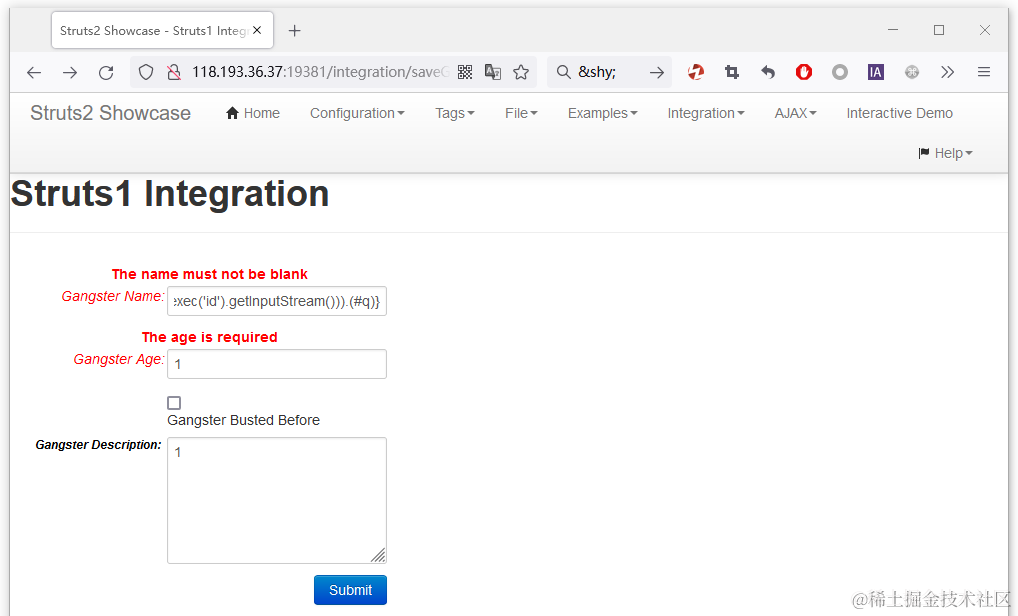Open the QR code icon in address bar
This screenshot has height=616, width=1018.
coord(465,72)
